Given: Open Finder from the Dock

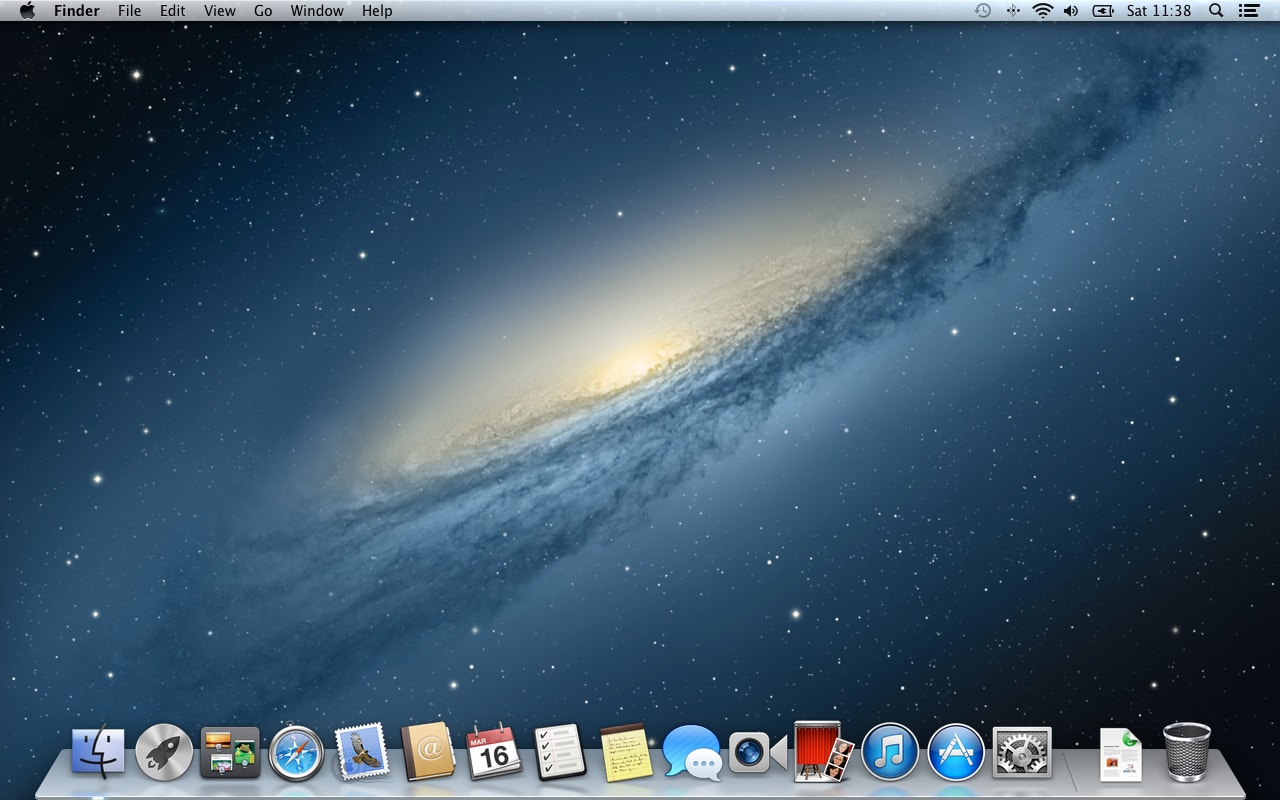Looking at the screenshot, I should (97, 750).
